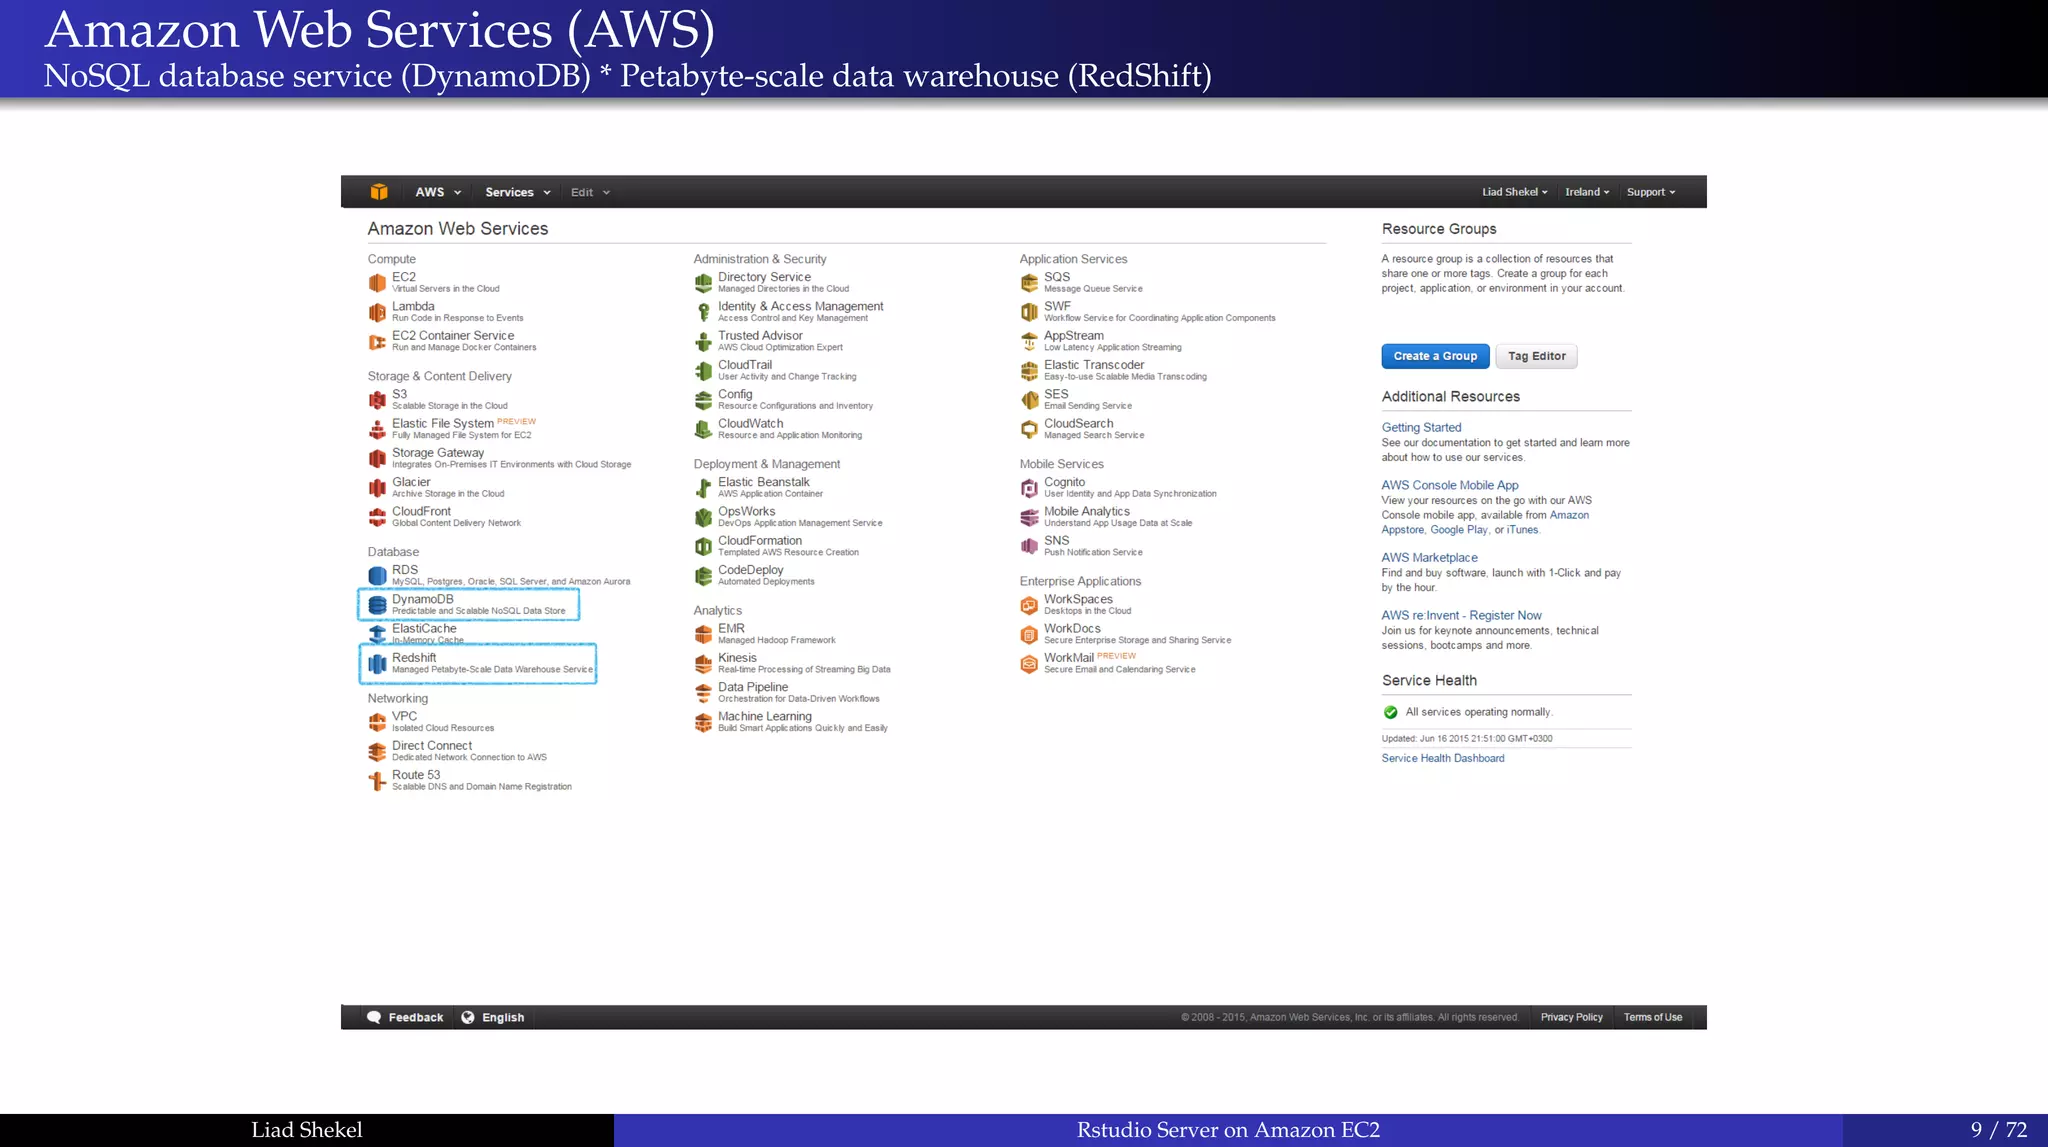Open the SES email service link
Viewport: 2048px width, 1147px height.
pos(1056,394)
